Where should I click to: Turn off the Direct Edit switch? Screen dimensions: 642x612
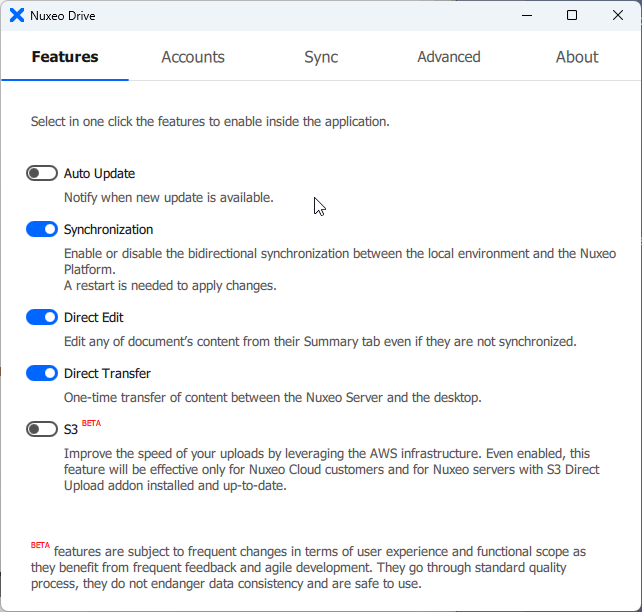42,317
